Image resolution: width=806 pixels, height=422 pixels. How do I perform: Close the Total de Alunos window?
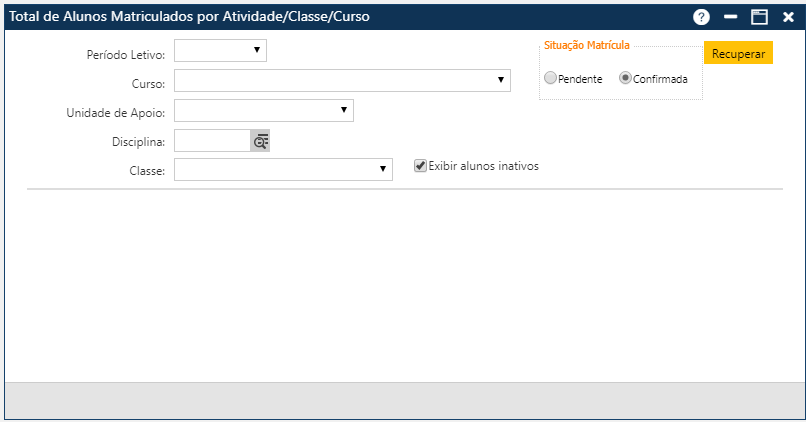pyautogui.click(x=788, y=17)
